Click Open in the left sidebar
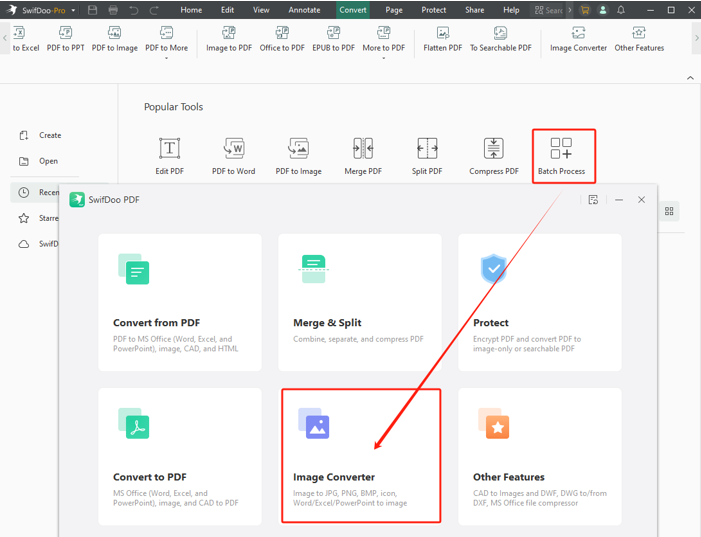Image resolution: width=701 pixels, height=537 pixels. coord(38,161)
